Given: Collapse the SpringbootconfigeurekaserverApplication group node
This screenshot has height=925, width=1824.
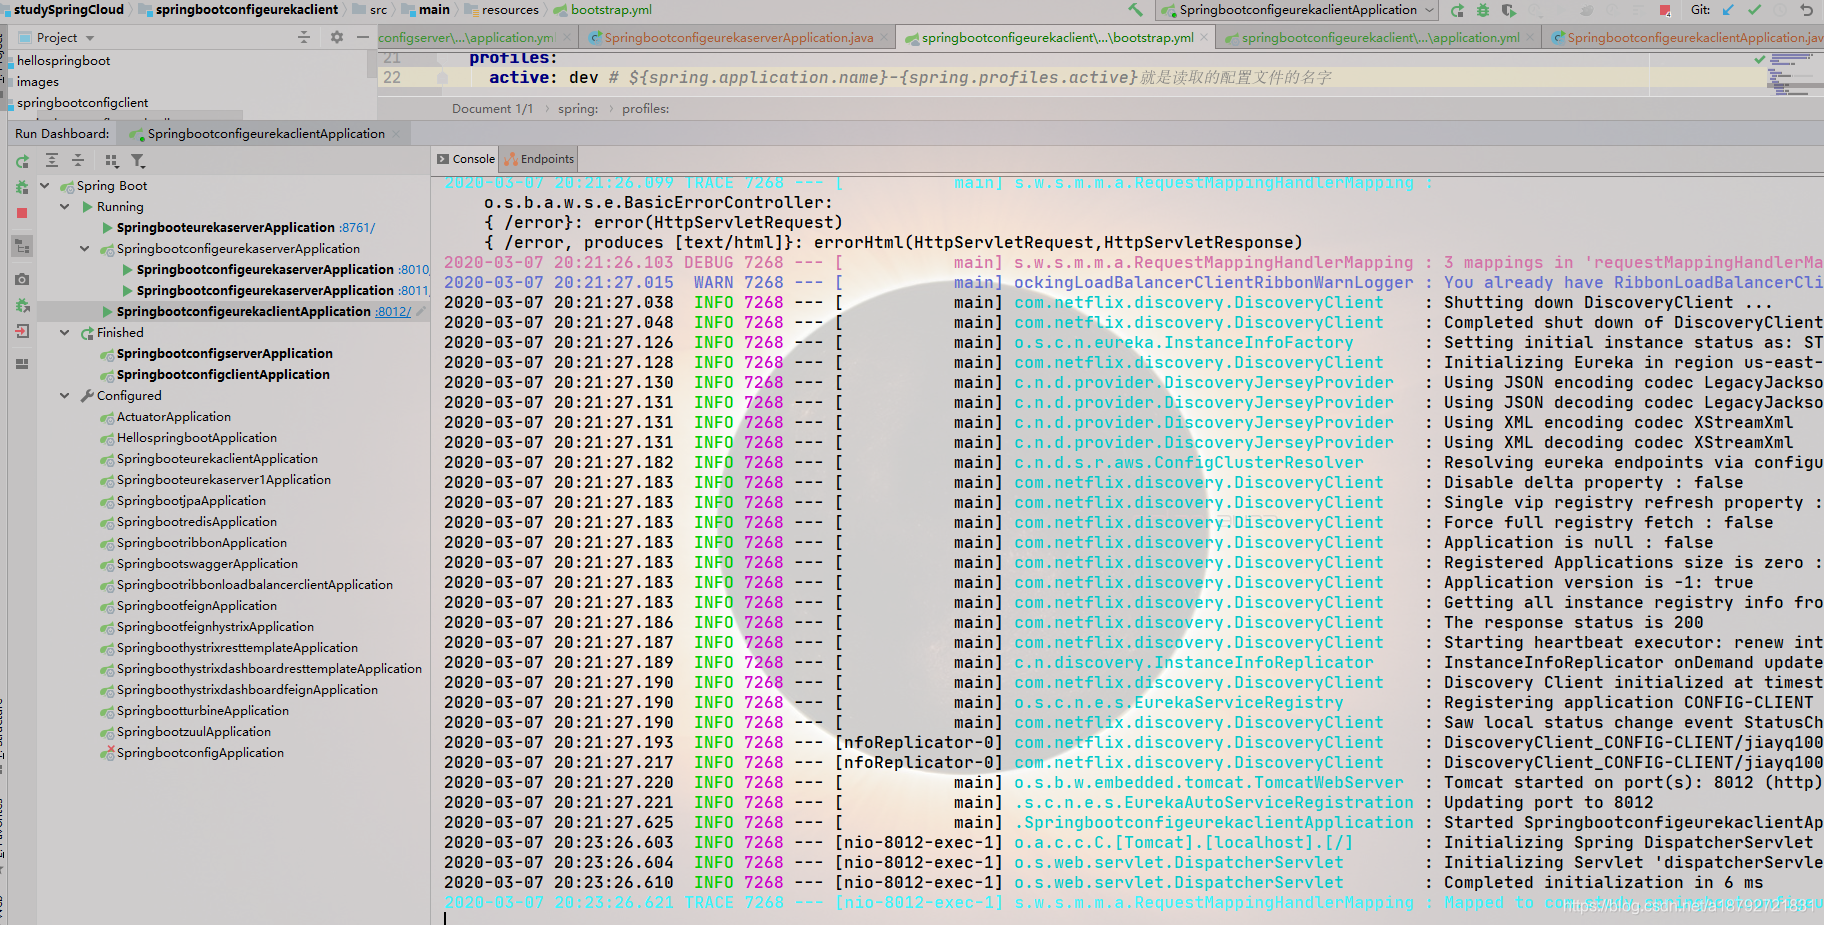Looking at the screenshot, I should coord(84,249).
